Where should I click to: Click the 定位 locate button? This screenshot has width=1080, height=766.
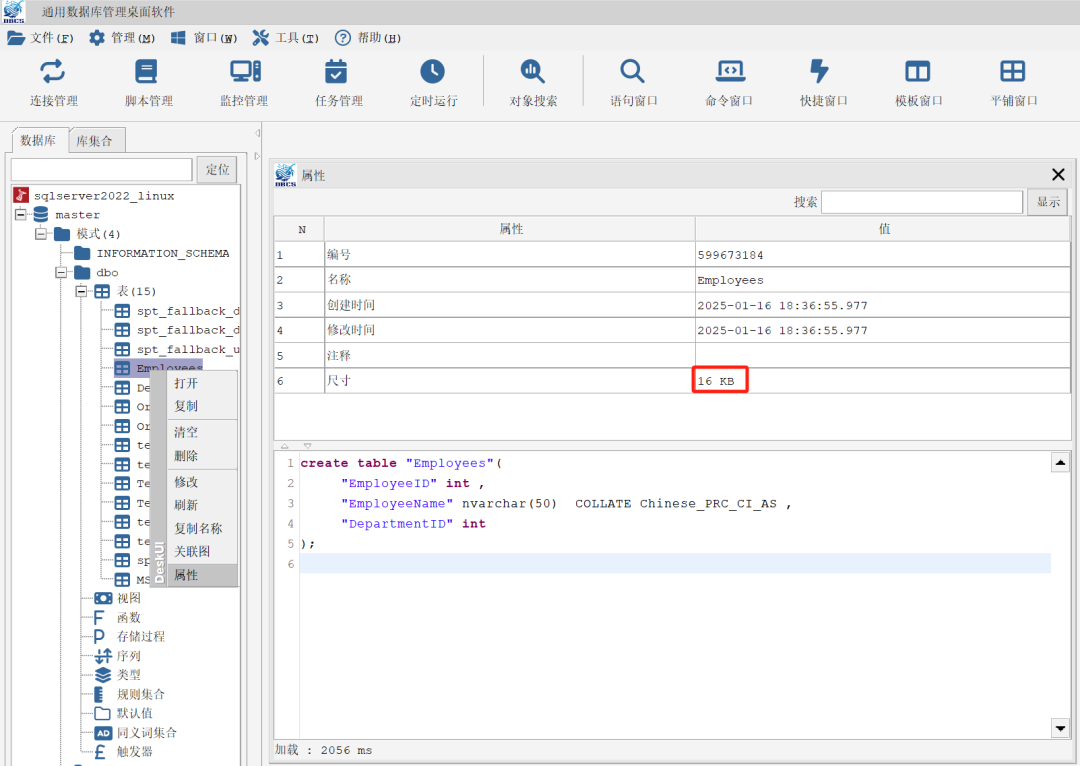(x=217, y=170)
